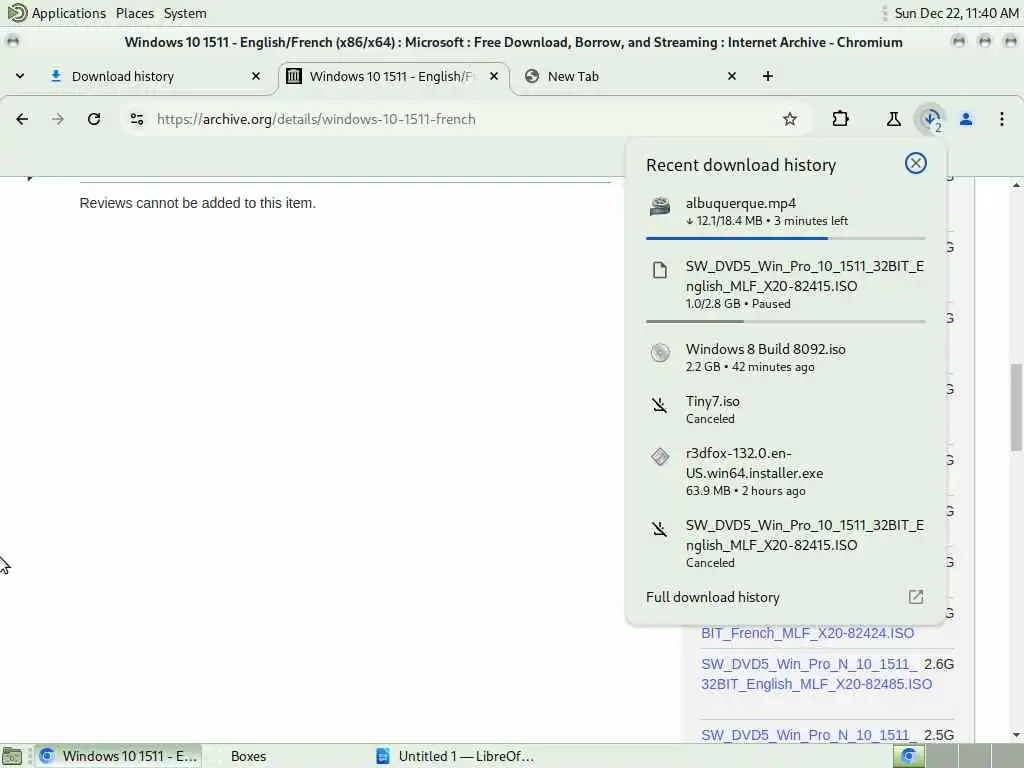Image resolution: width=1024 pixels, height=768 pixels.
Task: Close the Recent download history popup
Action: pyautogui.click(x=916, y=163)
